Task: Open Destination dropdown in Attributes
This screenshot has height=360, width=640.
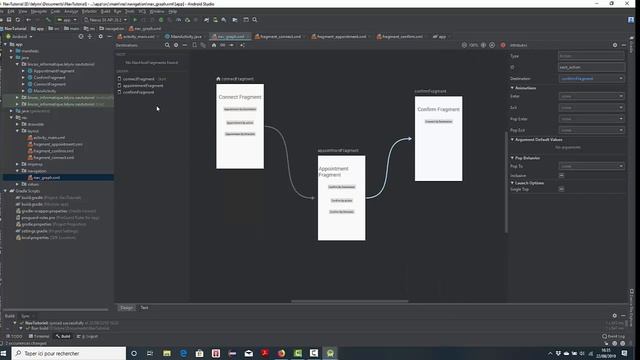Action: [x=591, y=78]
